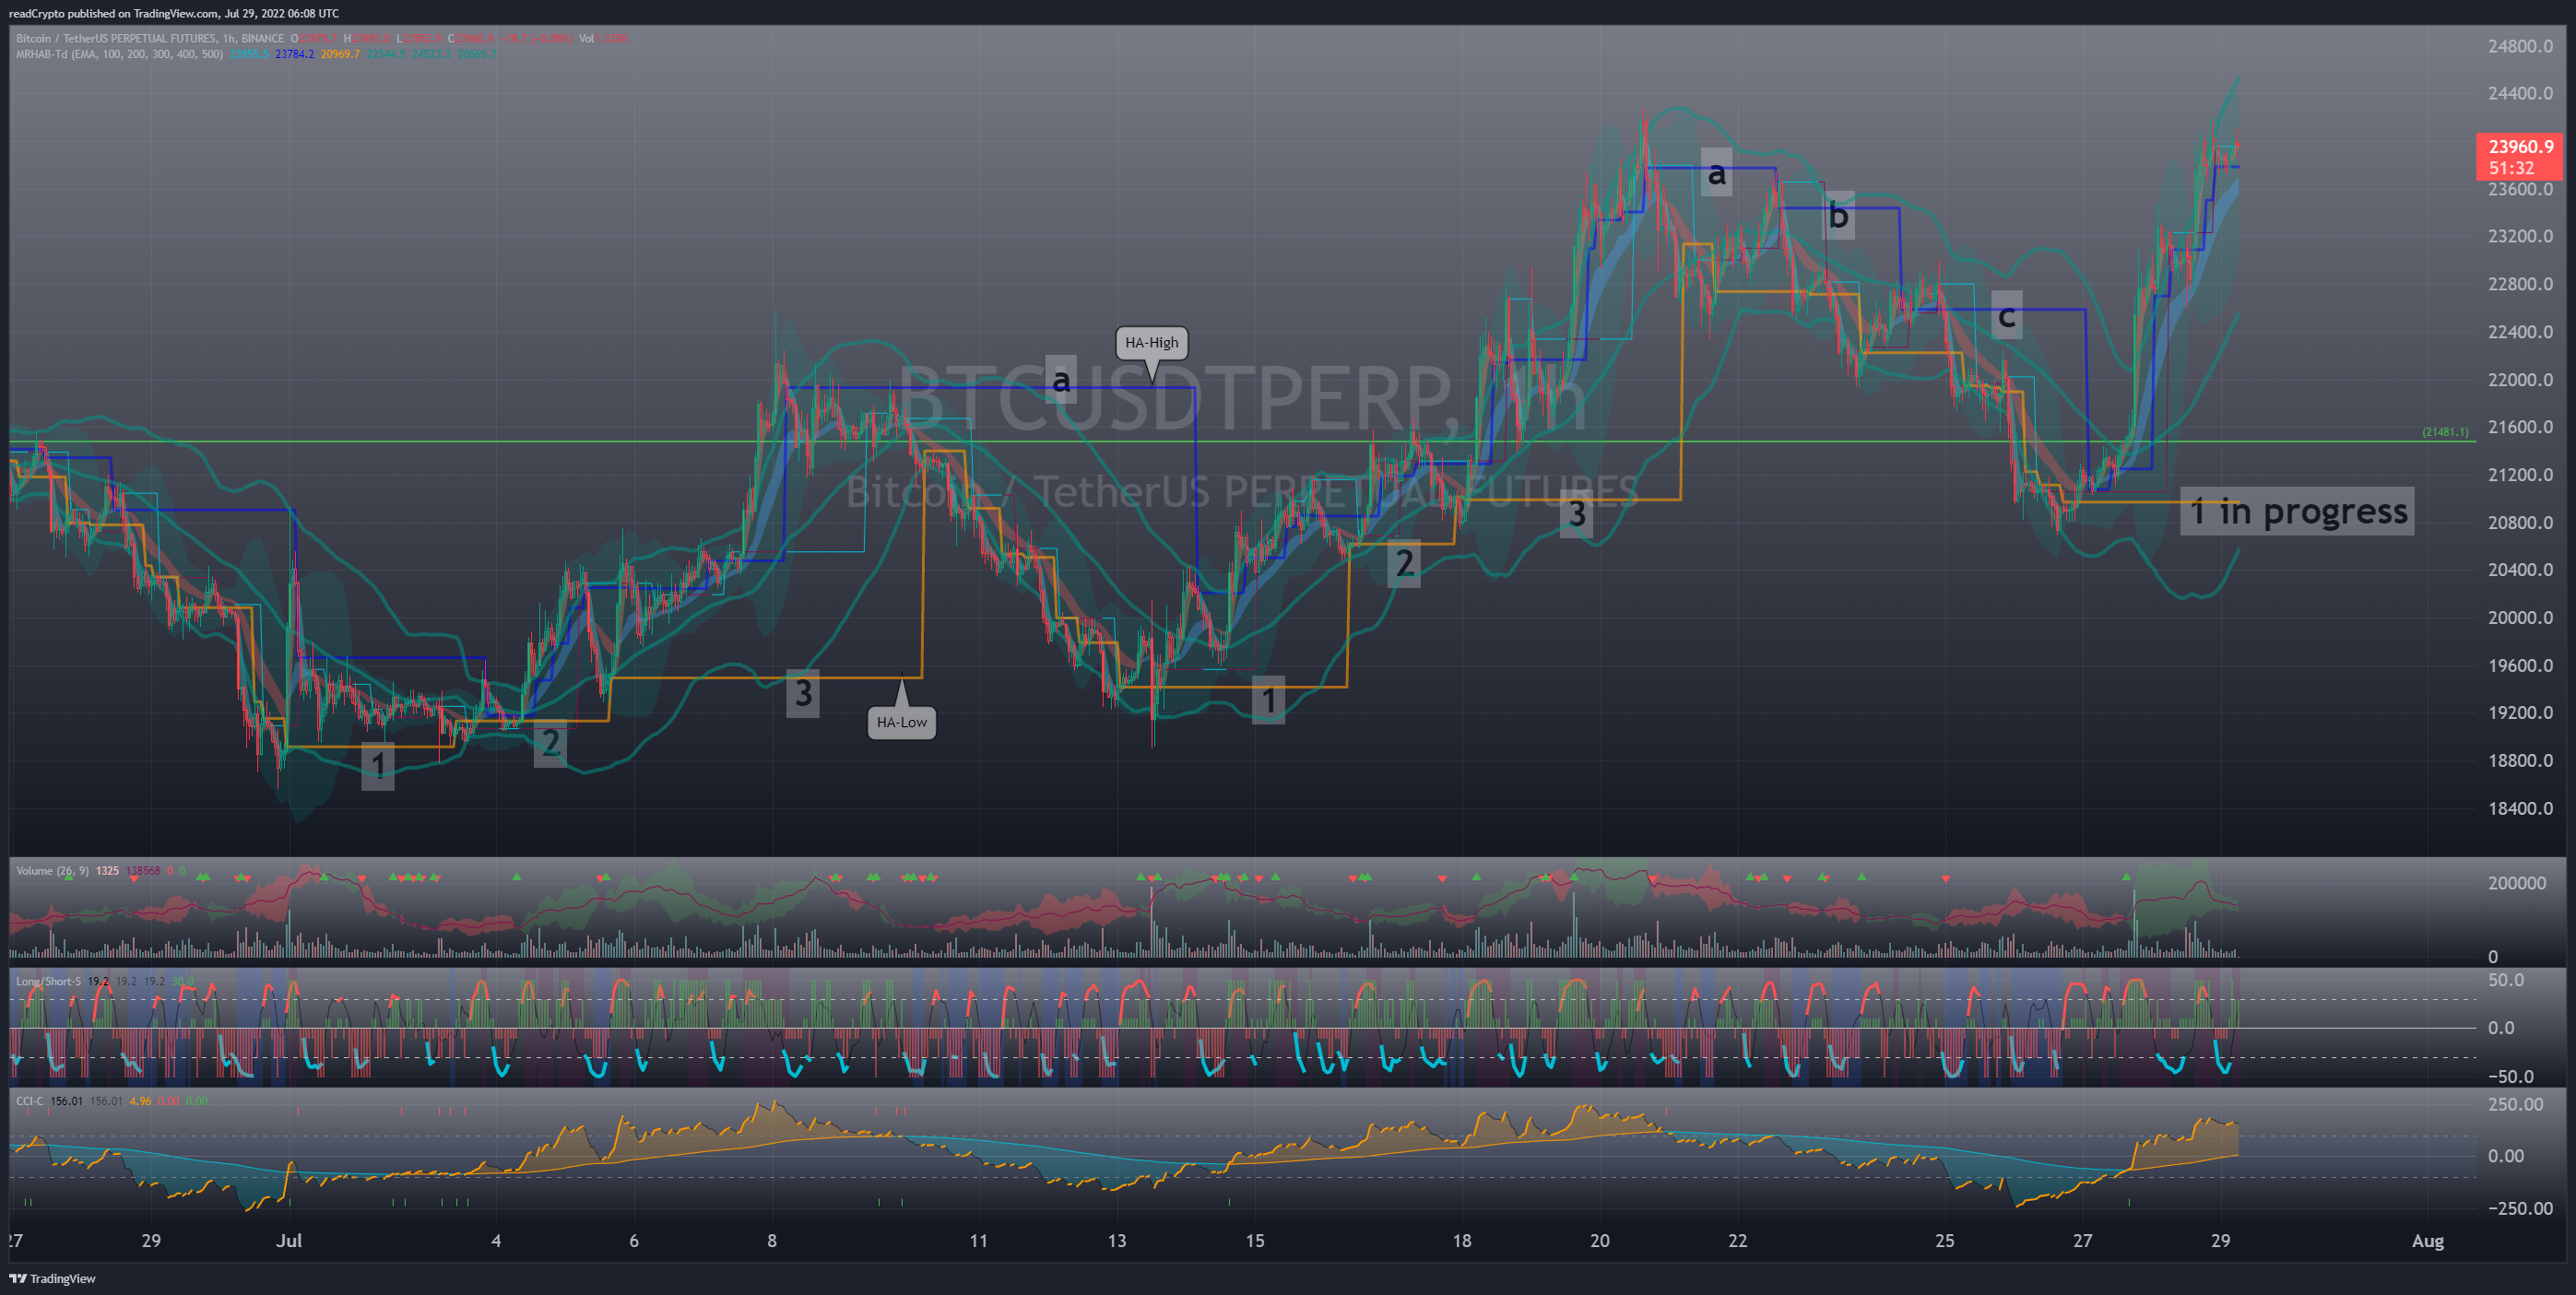
Task: Click the 22400.0 price axis label
Action: click(x=2520, y=332)
